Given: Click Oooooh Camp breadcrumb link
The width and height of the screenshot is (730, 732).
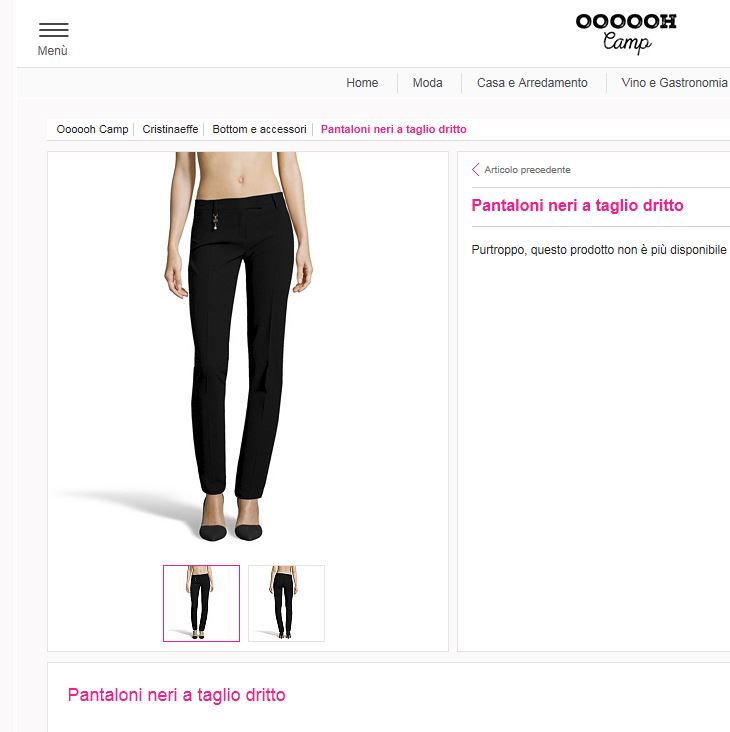Looking at the screenshot, I should (92, 129).
